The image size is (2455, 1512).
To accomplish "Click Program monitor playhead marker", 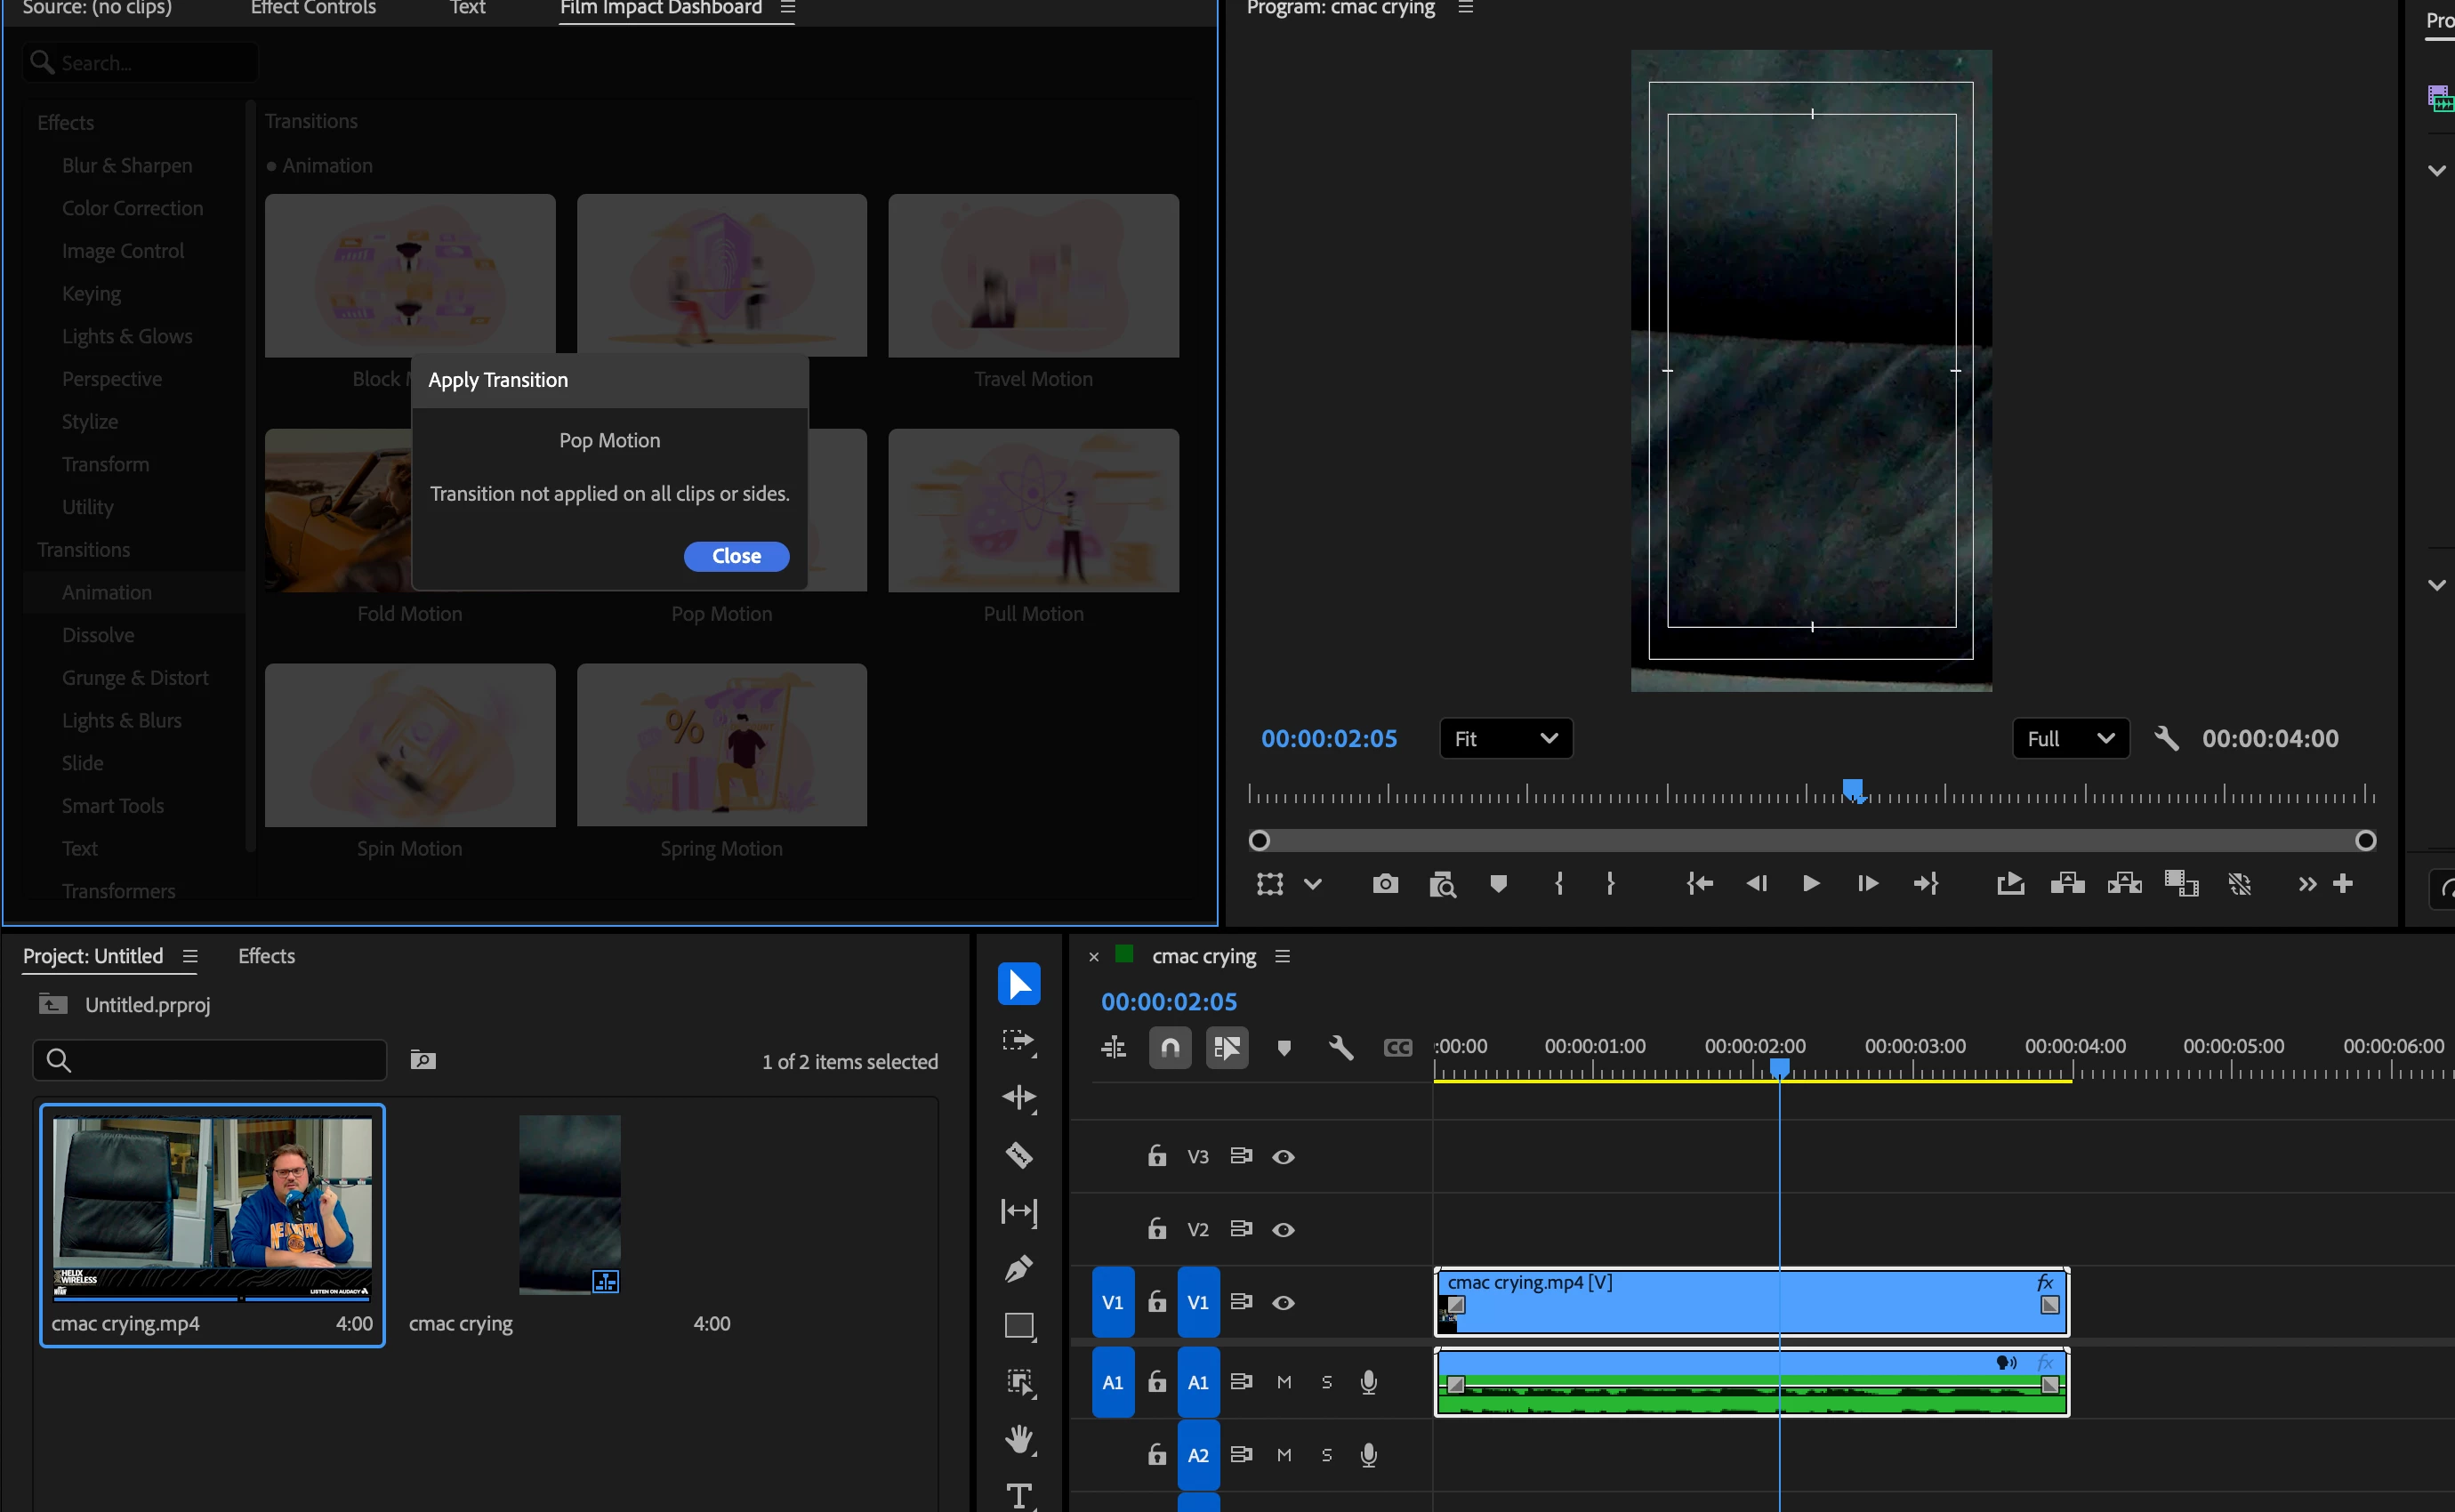I will [x=1853, y=790].
